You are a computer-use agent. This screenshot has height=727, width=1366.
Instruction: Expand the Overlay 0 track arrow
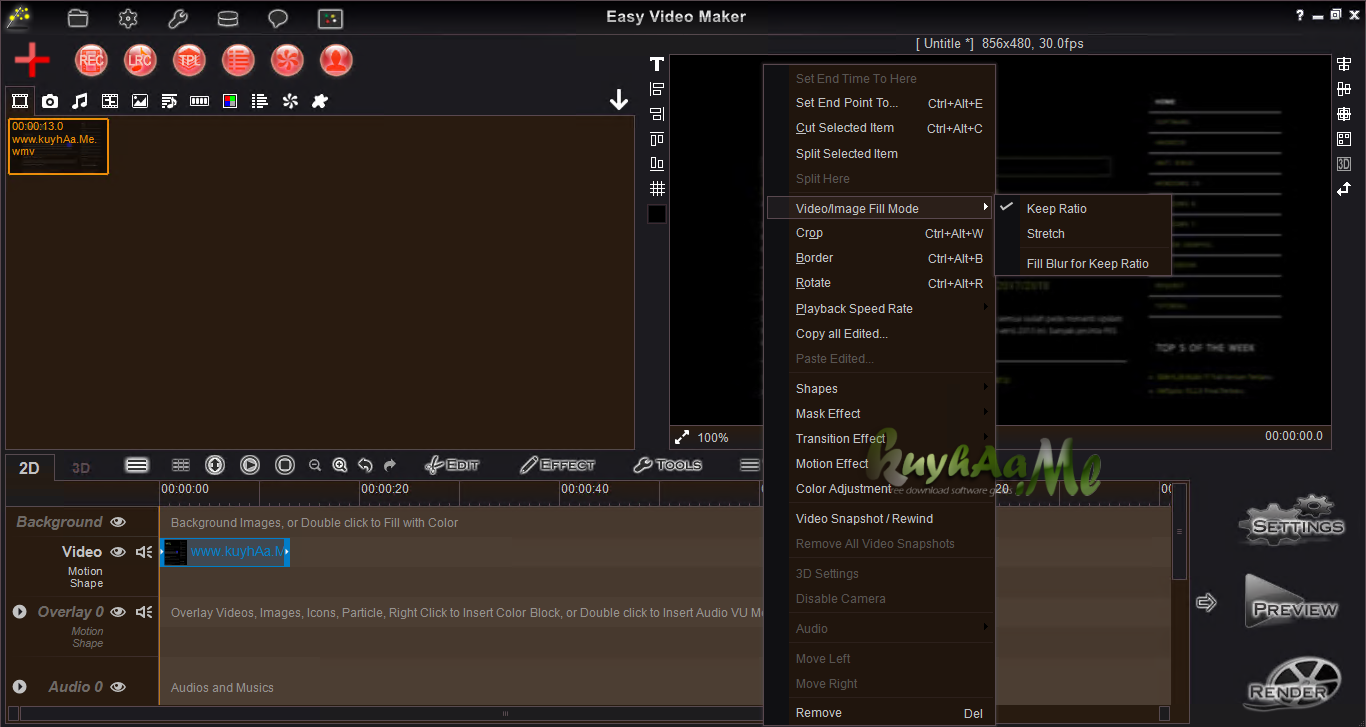click(x=19, y=611)
